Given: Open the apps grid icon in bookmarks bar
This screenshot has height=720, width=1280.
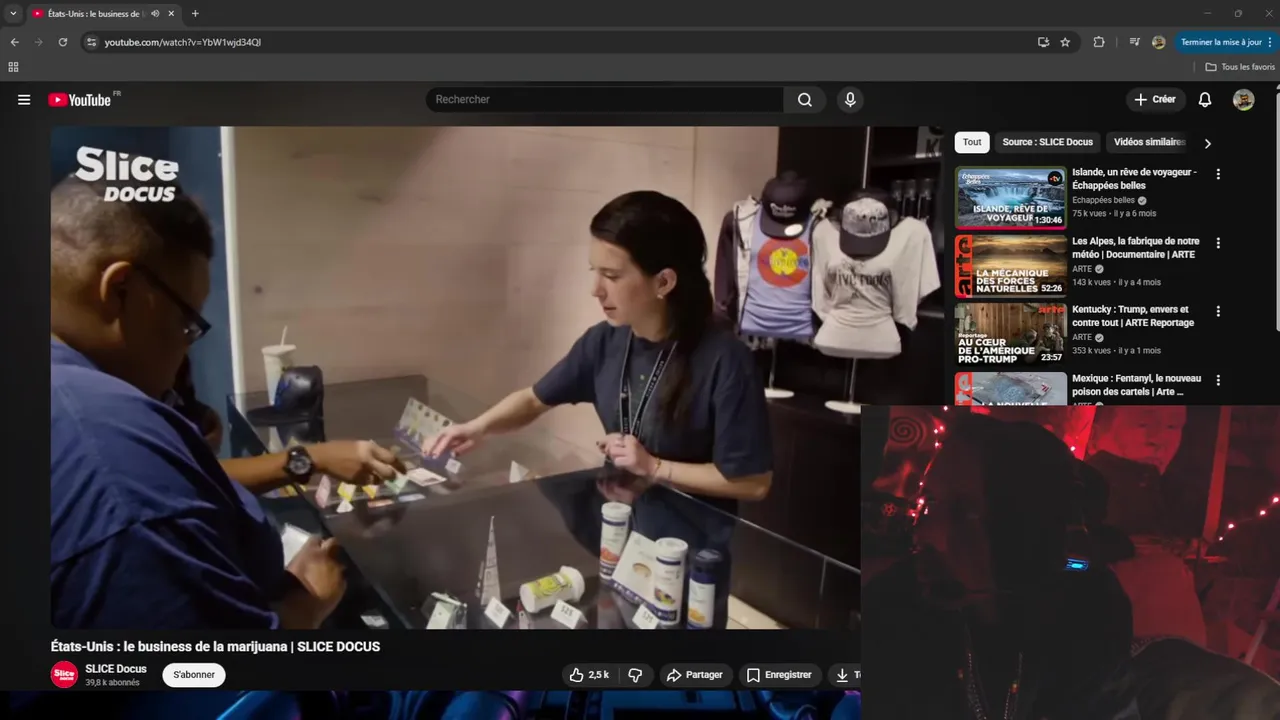Looking at the screenshot, I should pyautogui.click(x=13, y=67).
